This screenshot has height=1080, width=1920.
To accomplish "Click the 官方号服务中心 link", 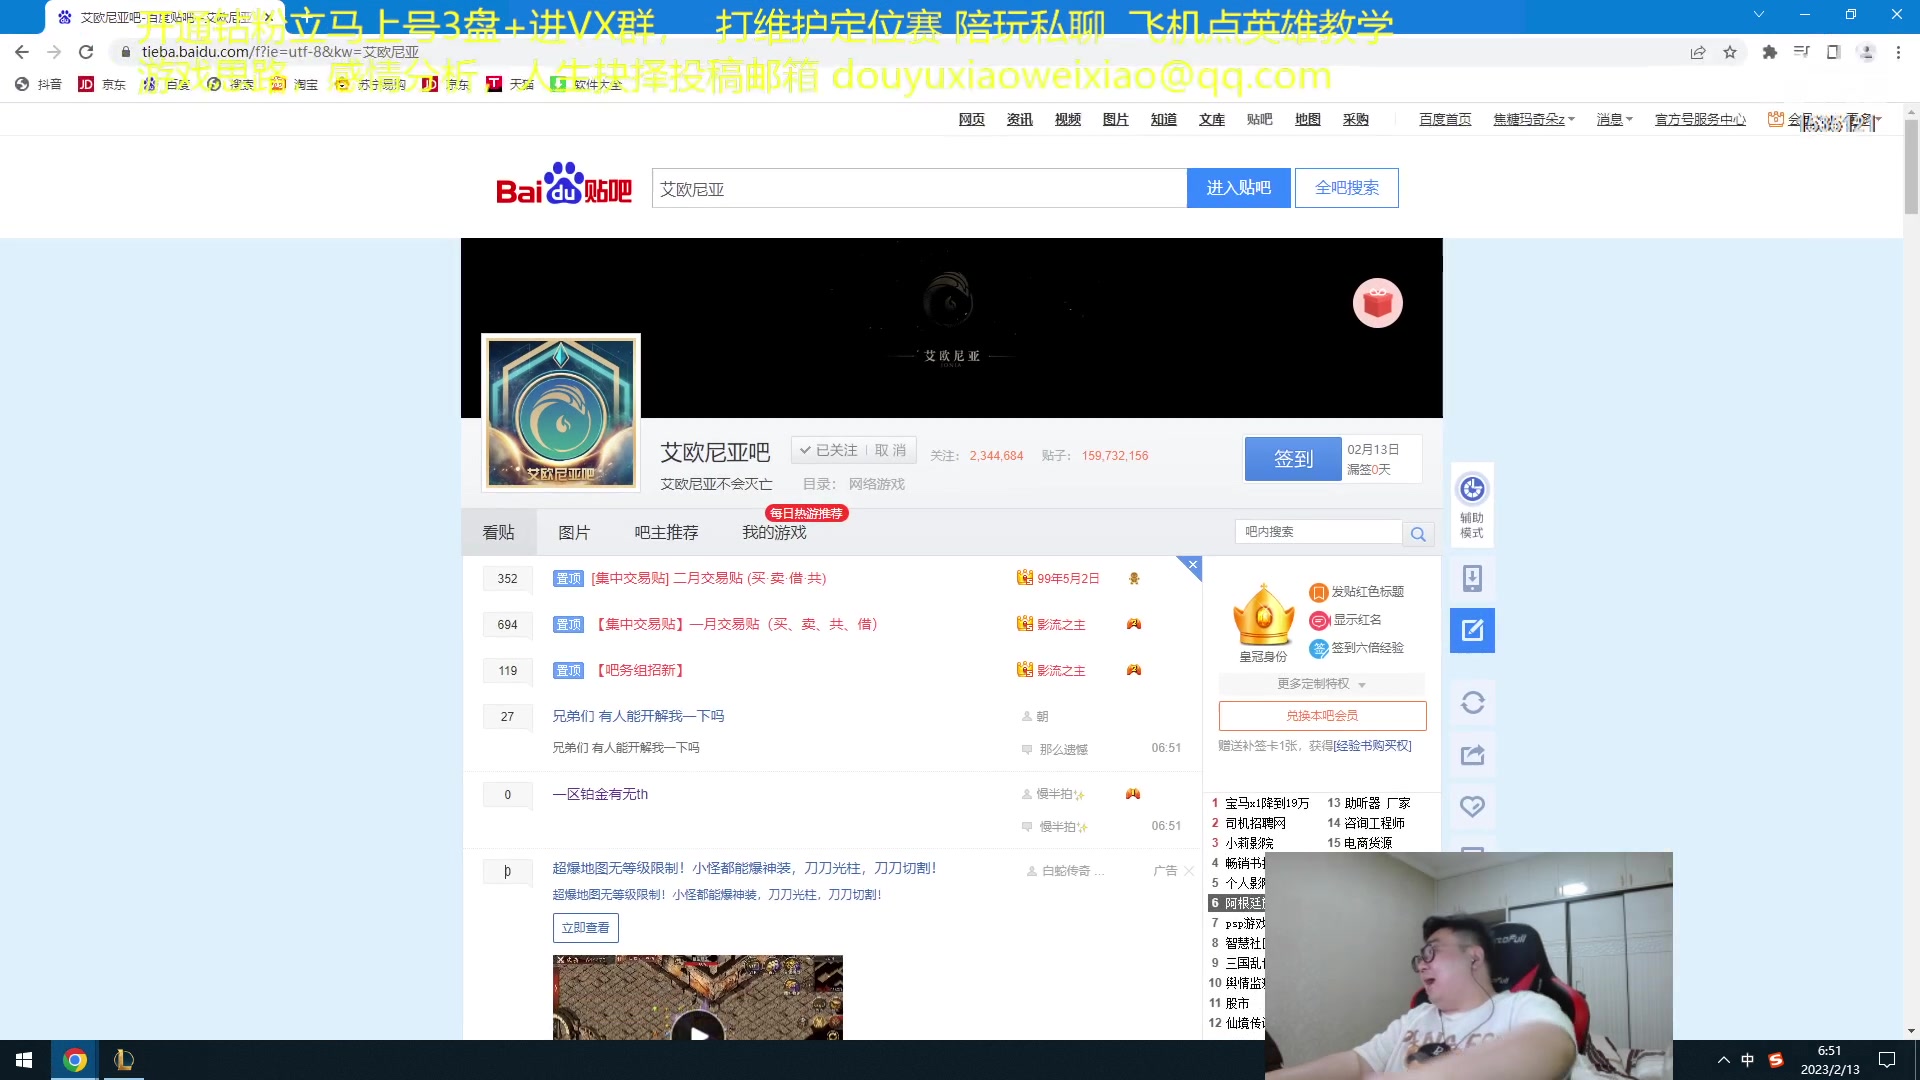I will (x=1700, y=120).
